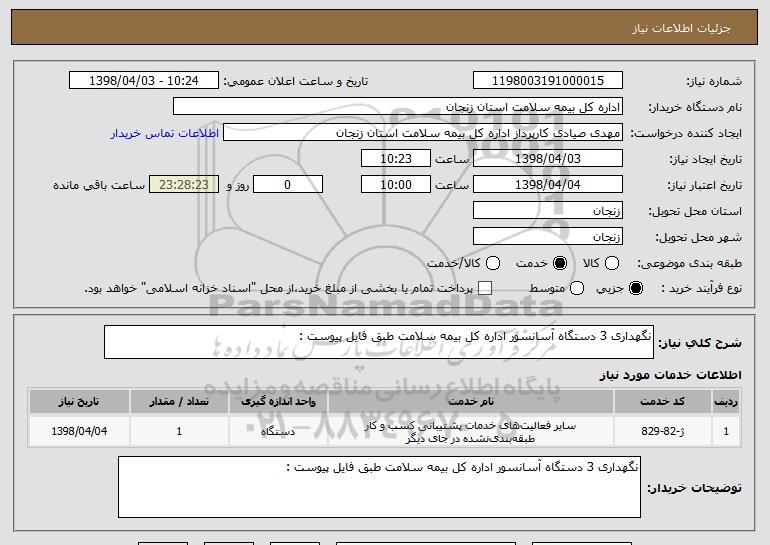770x545 pixels.
Task: Click the unit cell دستگاه
Action: [x=278, y=432]
